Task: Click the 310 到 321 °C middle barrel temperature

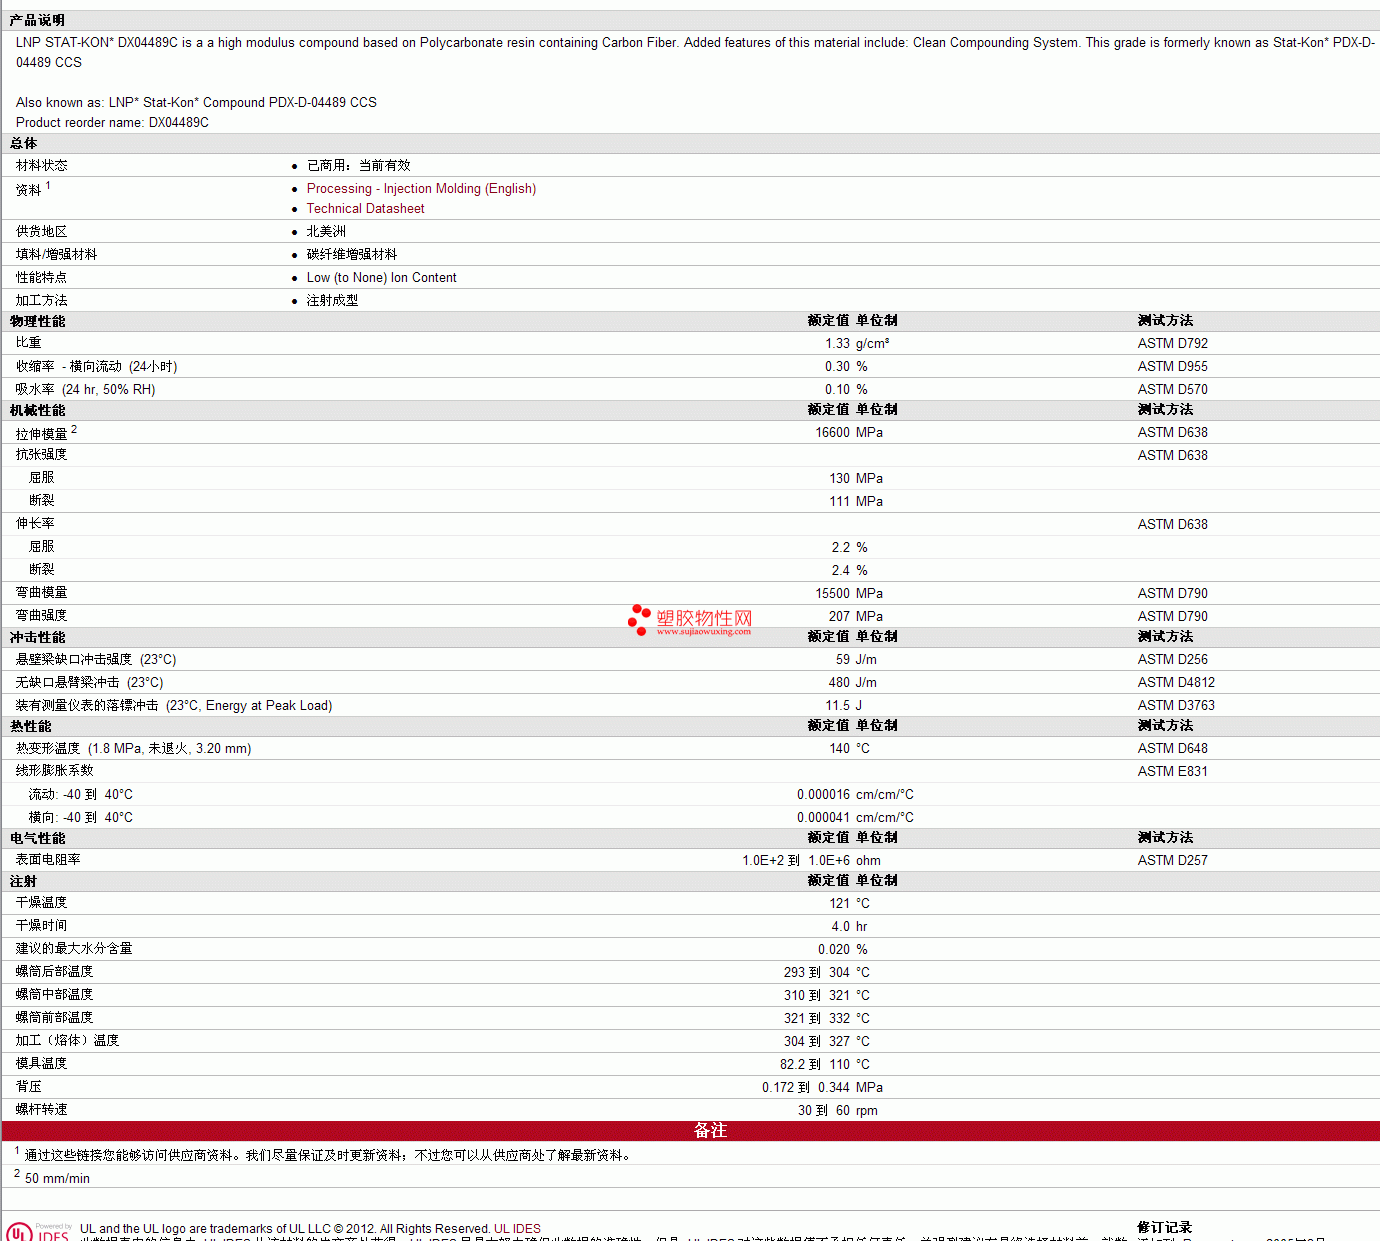Action: pos(827,996)
